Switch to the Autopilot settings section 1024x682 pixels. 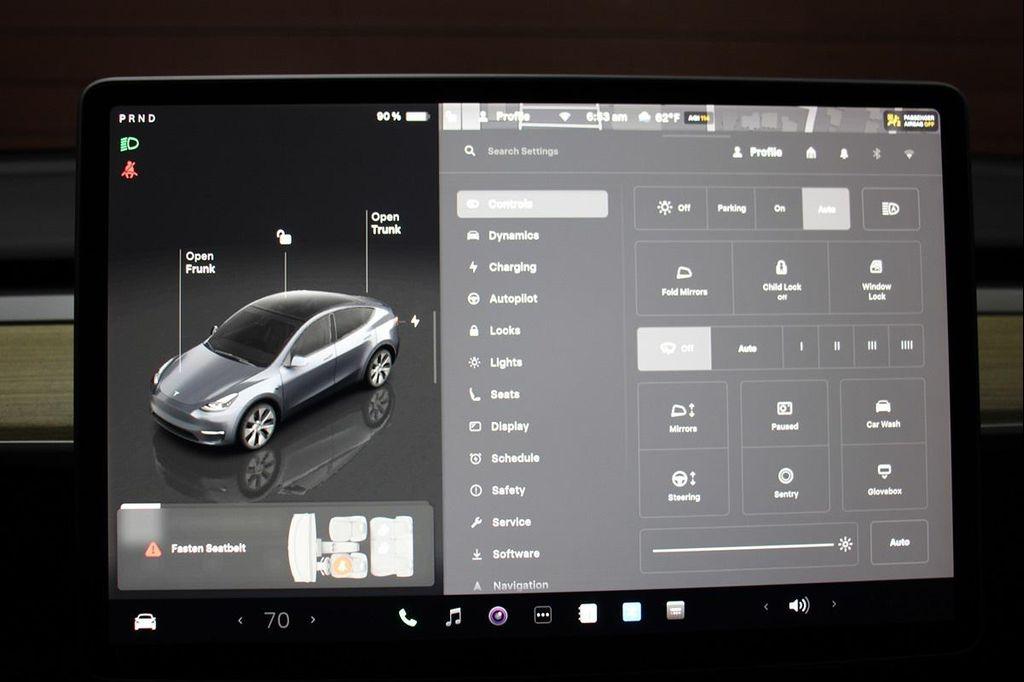(x=513, y=298)
